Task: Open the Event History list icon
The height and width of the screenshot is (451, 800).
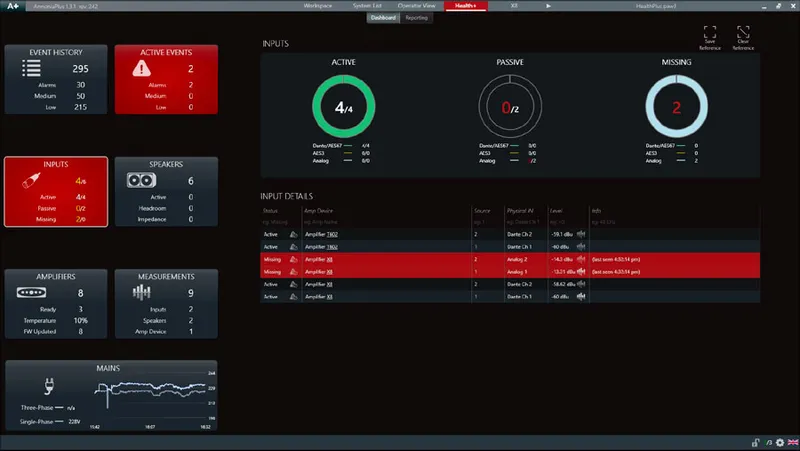Action: point(31,68)
